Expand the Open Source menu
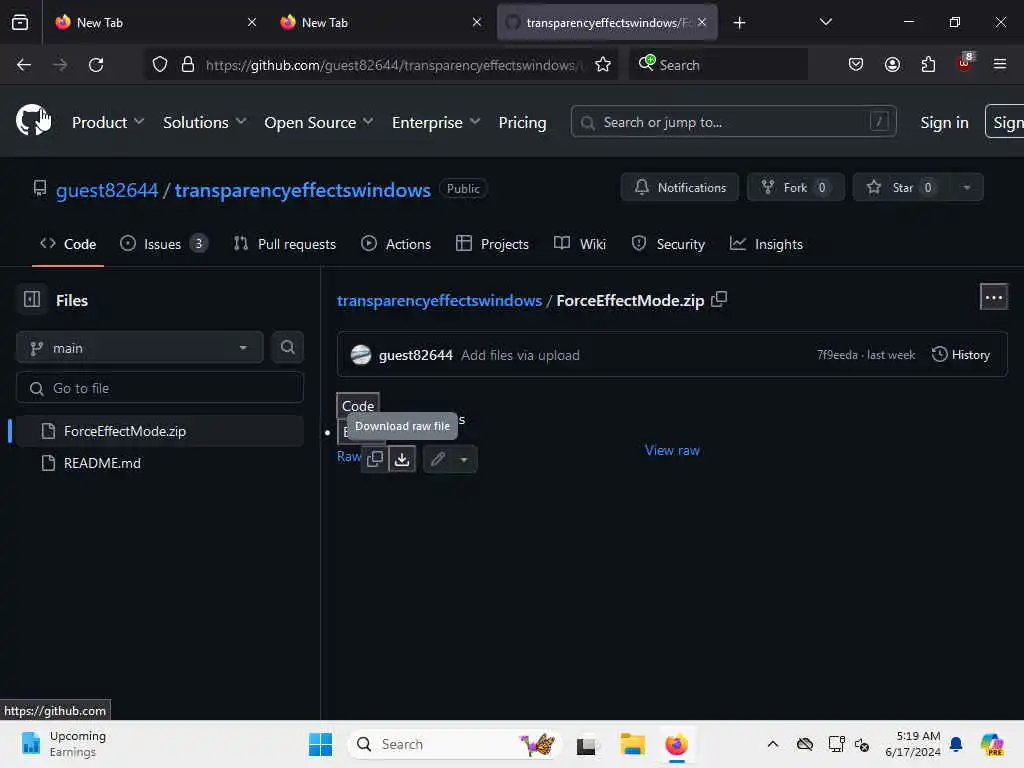The height and width of the screenshot is (768, 1024). [x=319, y=122]
